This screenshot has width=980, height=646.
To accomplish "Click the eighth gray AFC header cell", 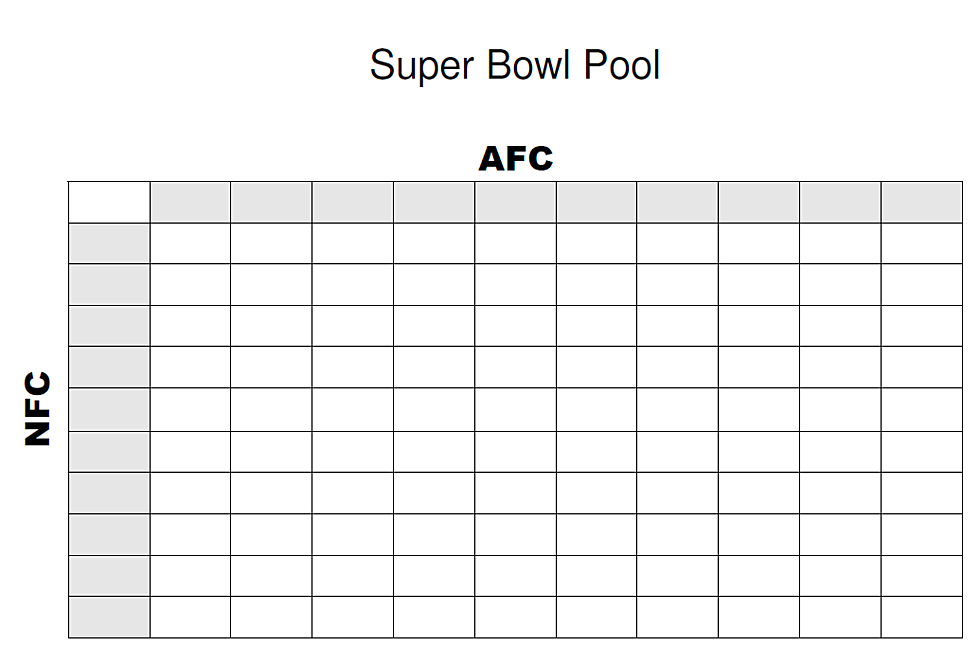I will coord(759,202).
